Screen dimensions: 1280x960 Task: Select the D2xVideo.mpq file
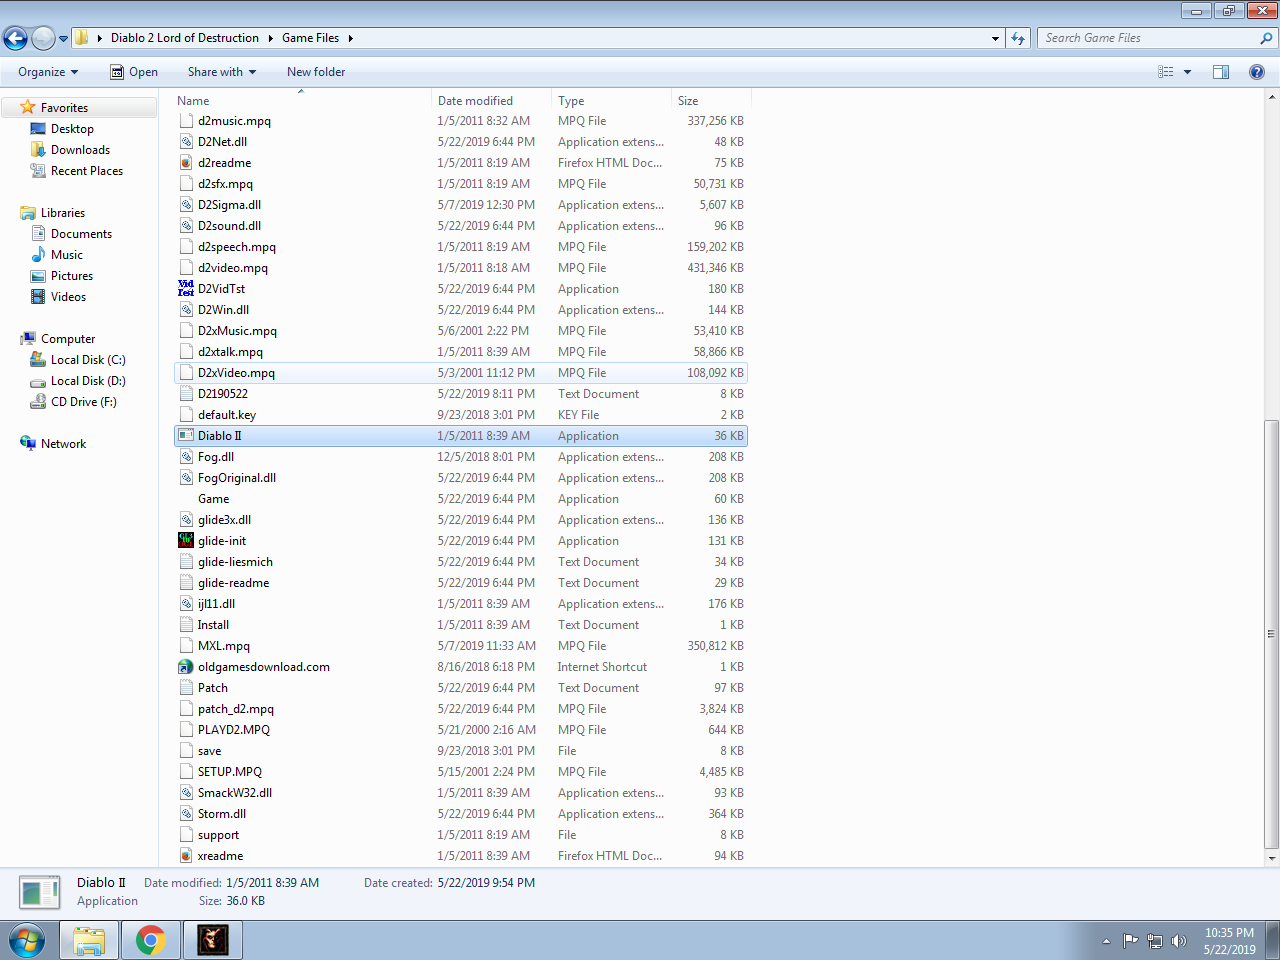point(461,373)
